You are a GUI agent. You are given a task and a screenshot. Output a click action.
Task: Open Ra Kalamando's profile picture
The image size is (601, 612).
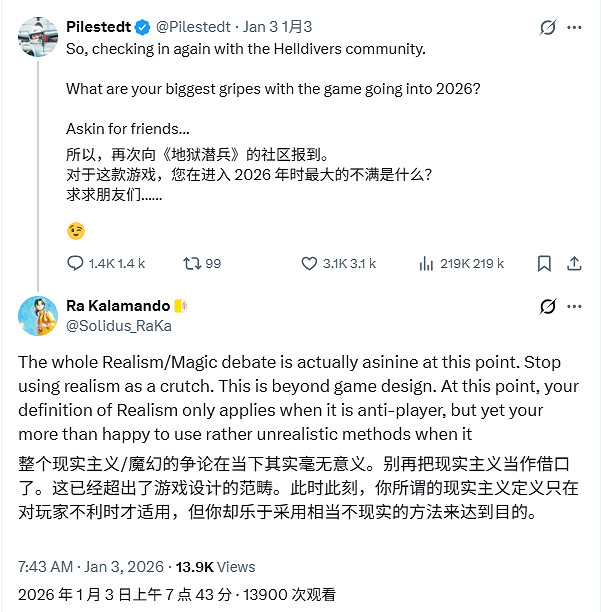pos(38,315)
